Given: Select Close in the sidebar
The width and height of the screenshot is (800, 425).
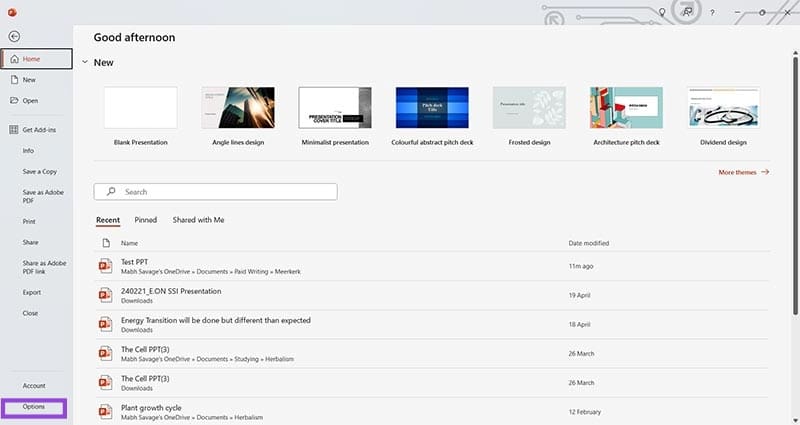Looking at the screenshot, I should tap(30, 313).
